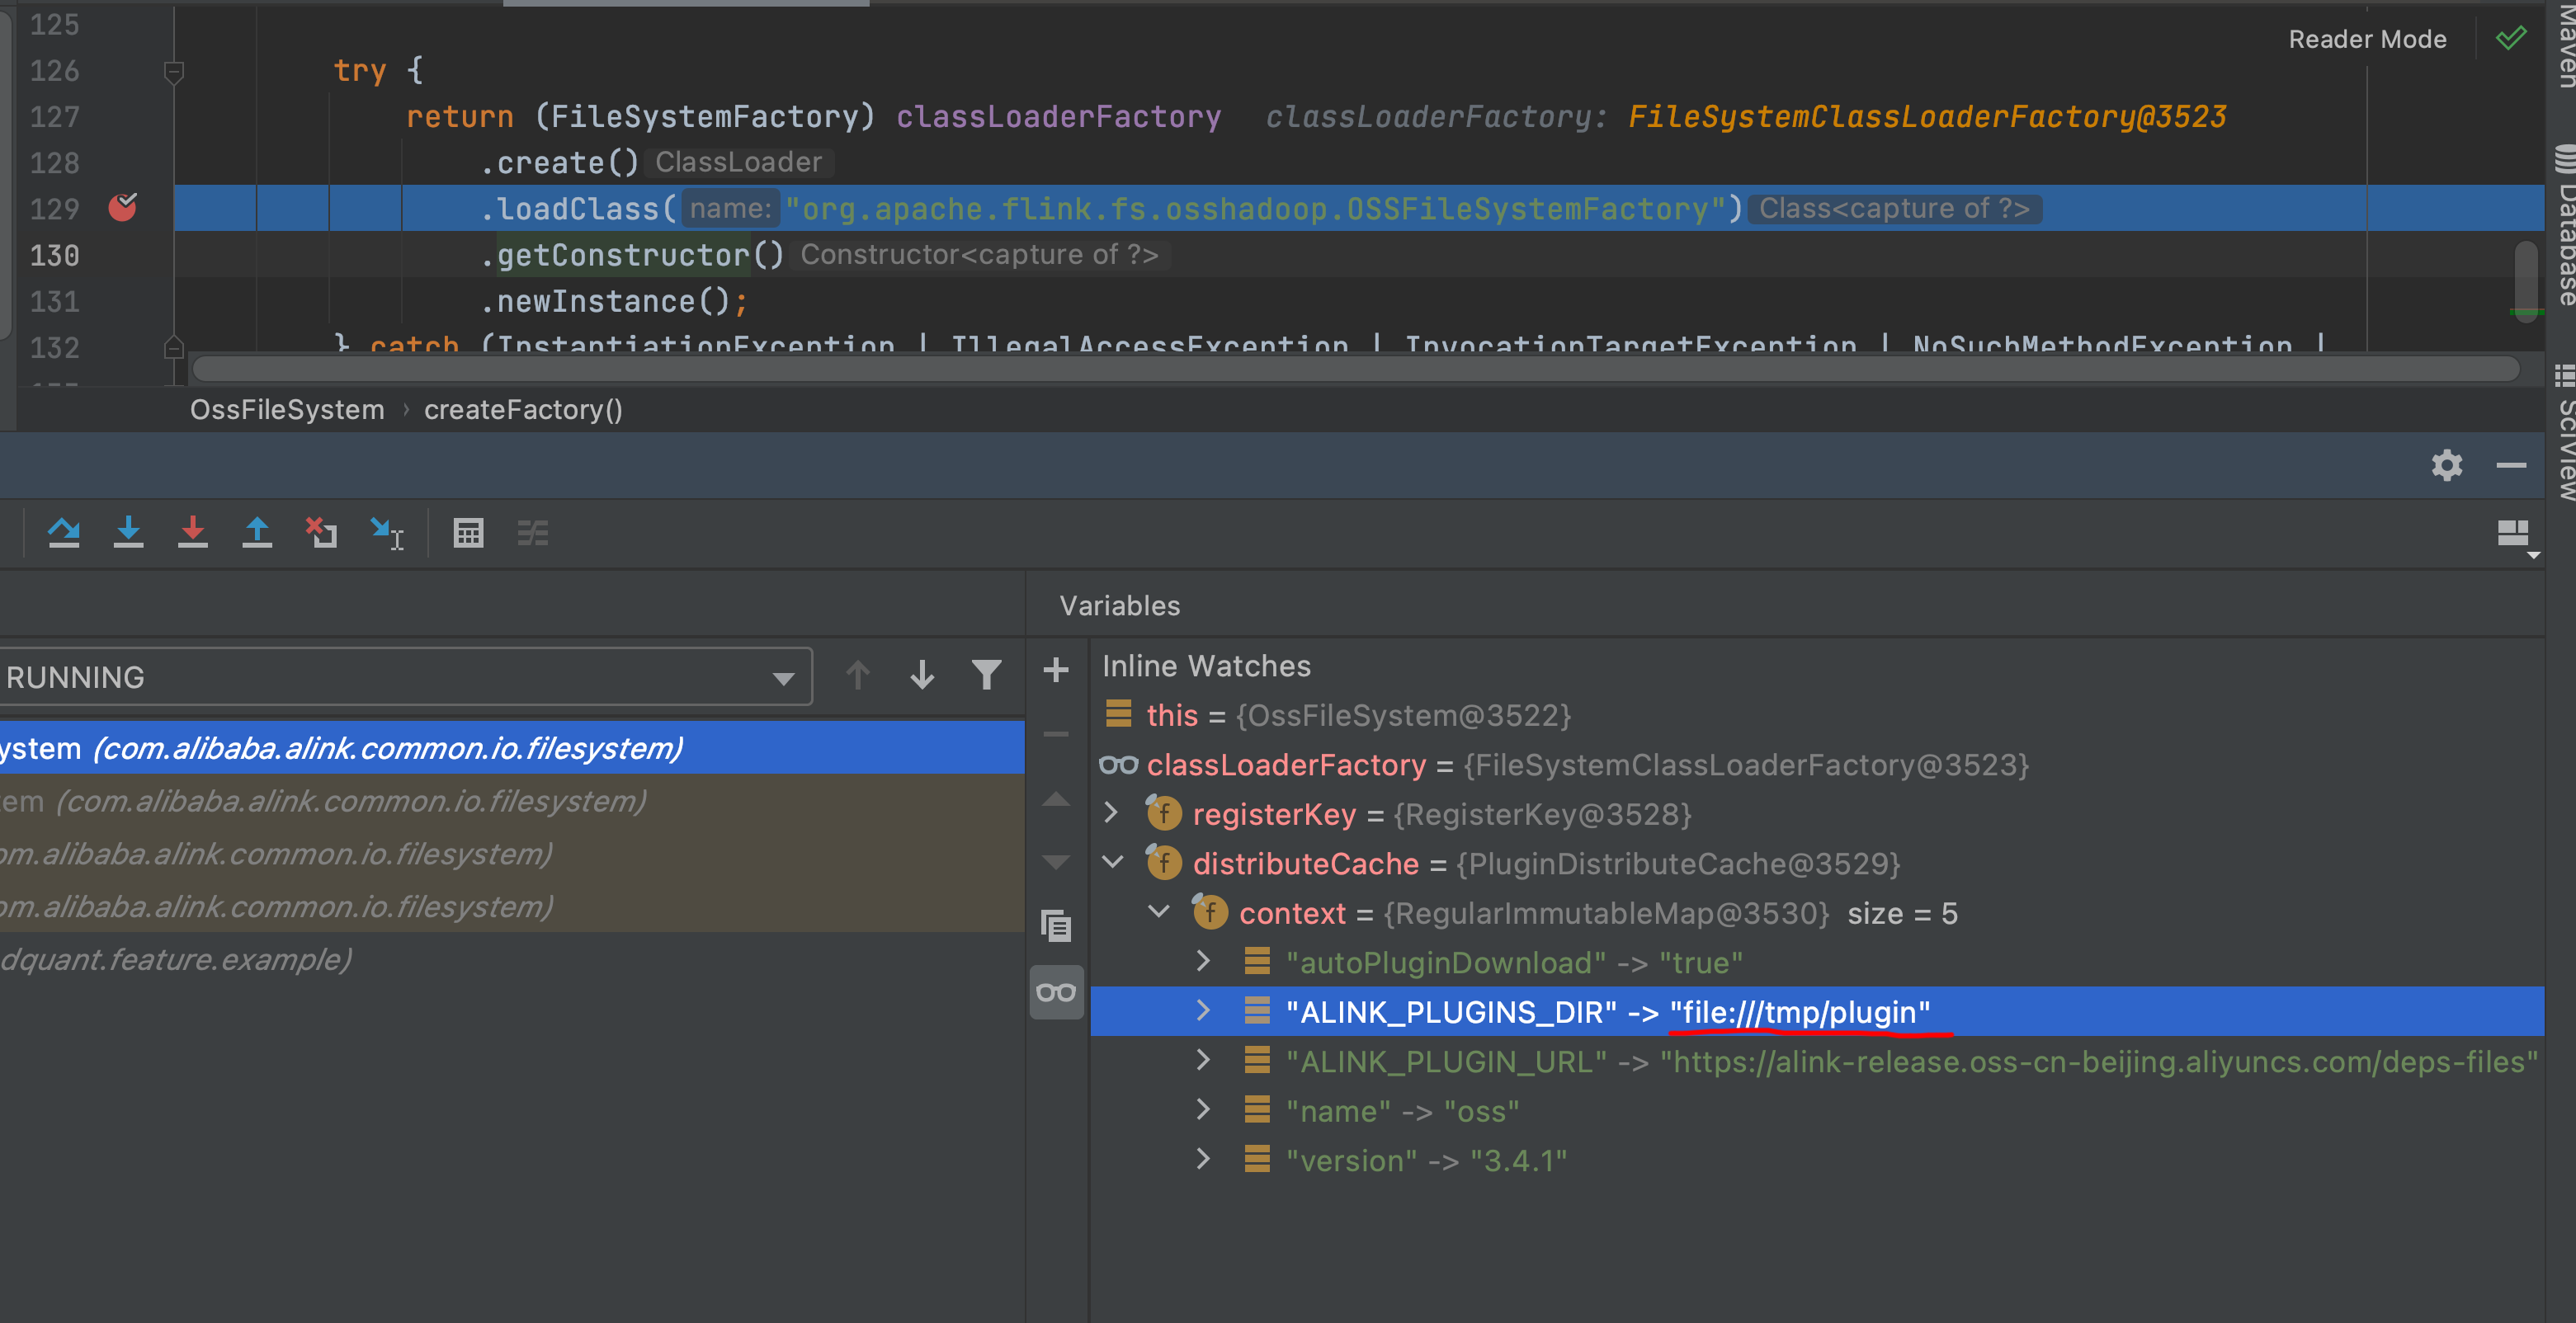2576x1323 pixels.
Task: Click the Reader Mode label
Action: (x=2367, y=39)
